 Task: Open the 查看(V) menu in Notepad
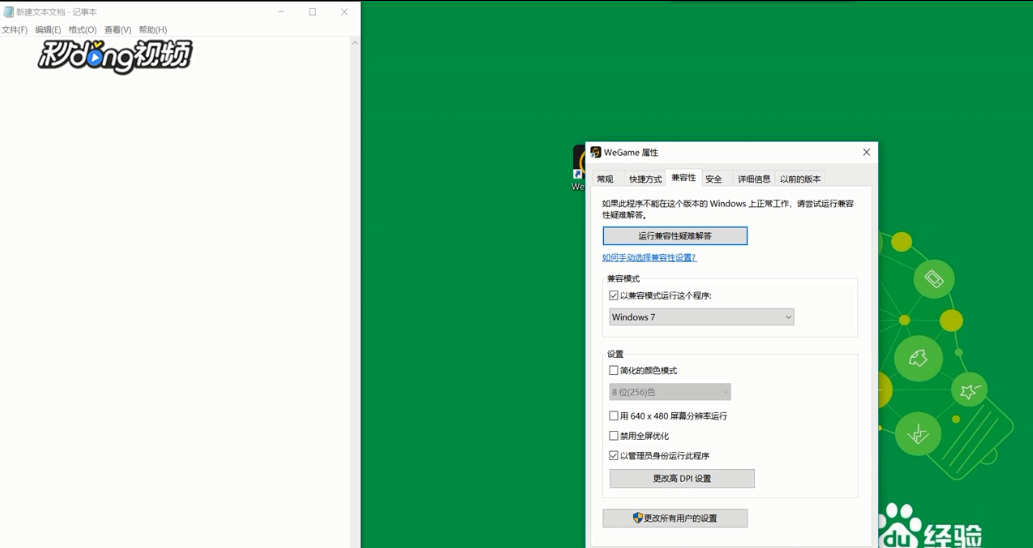117,30
